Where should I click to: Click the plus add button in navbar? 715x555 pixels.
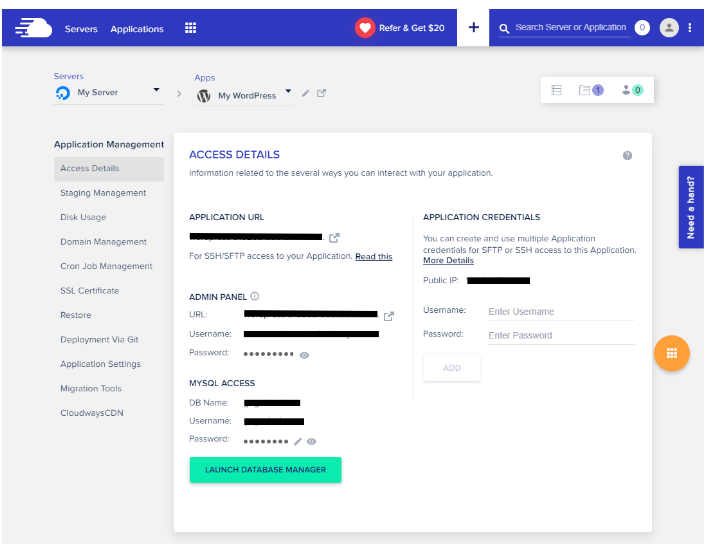click(474, 27)
